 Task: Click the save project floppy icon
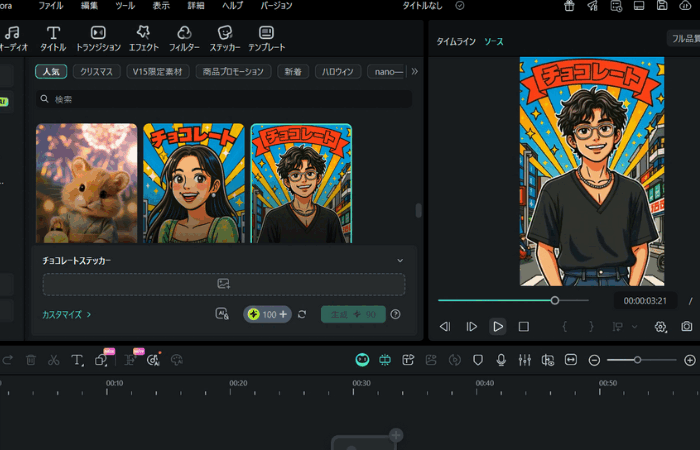[662, 6]
